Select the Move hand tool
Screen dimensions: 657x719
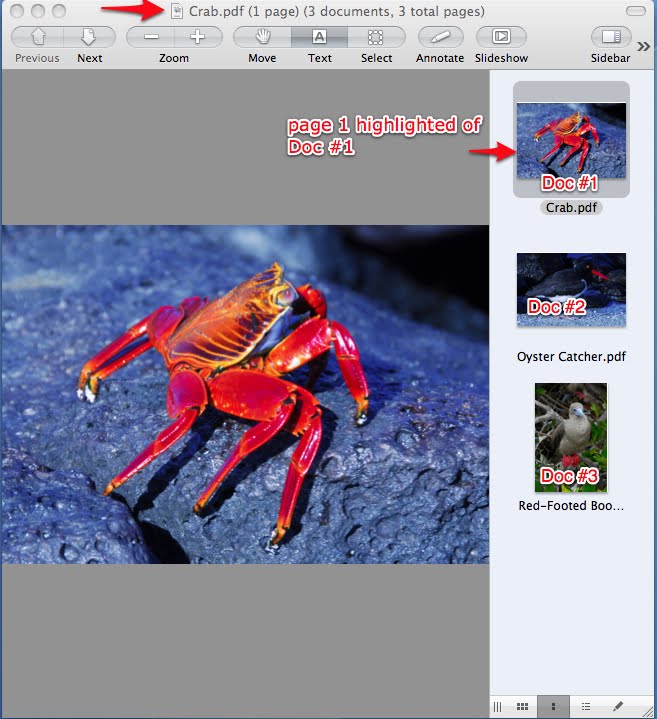click(263, 37)
